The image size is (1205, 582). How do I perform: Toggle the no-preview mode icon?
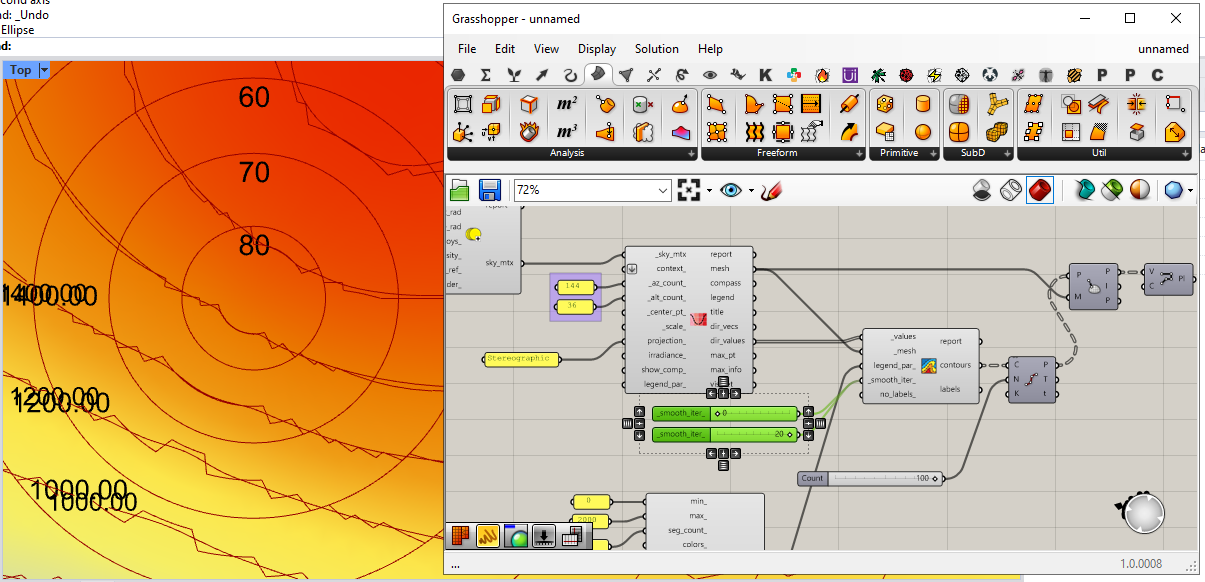[983, 190]
